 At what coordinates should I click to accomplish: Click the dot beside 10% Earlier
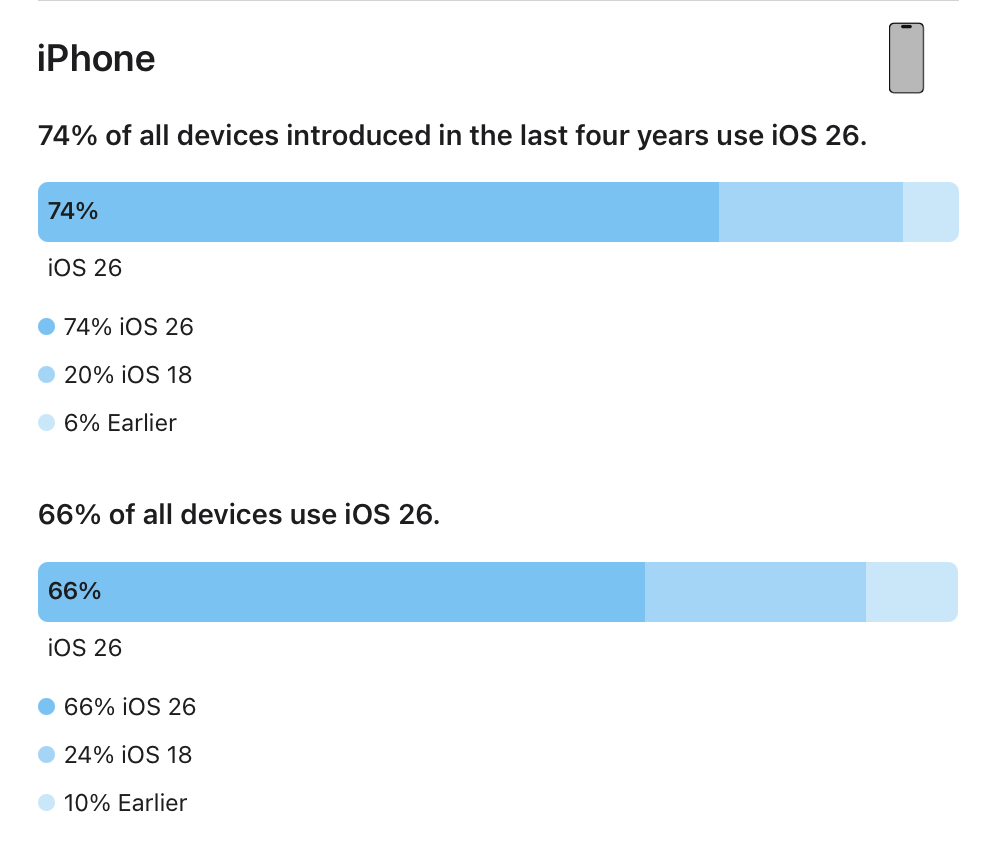[x=46, y=803]
